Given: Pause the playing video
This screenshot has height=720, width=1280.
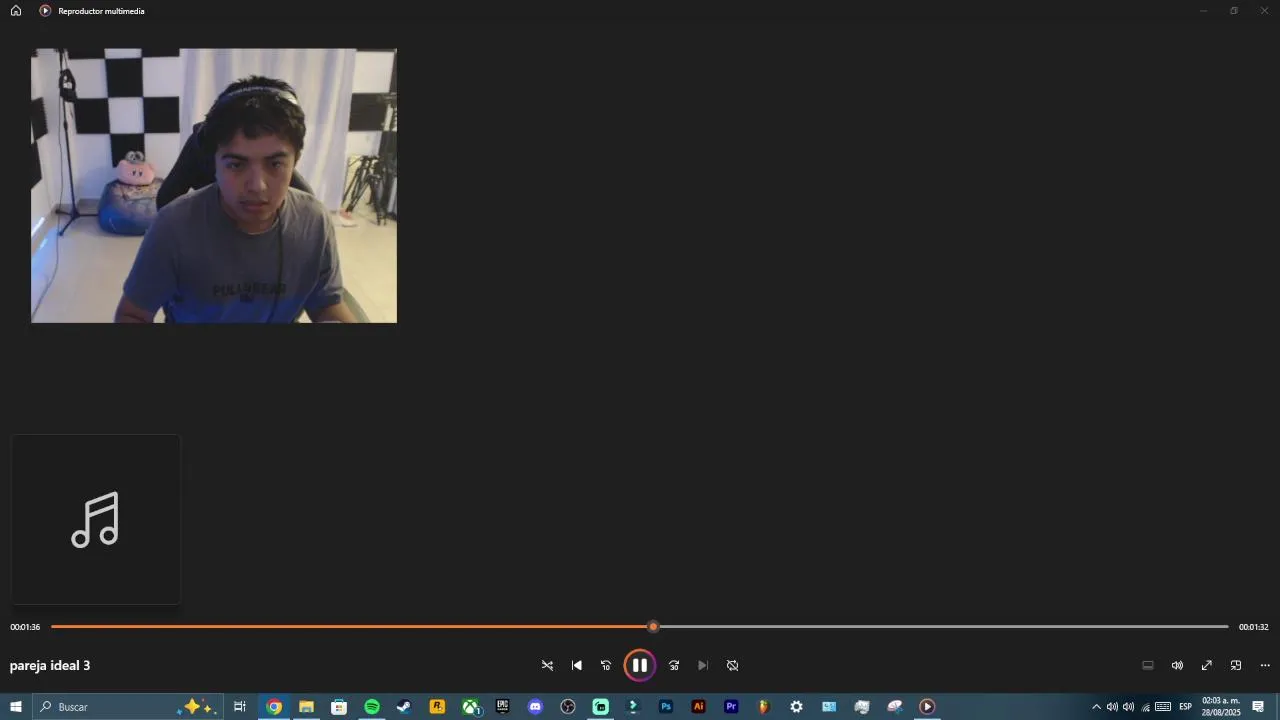Looking at the screenshot, I should pyautogui.click(x=640, y=665).
